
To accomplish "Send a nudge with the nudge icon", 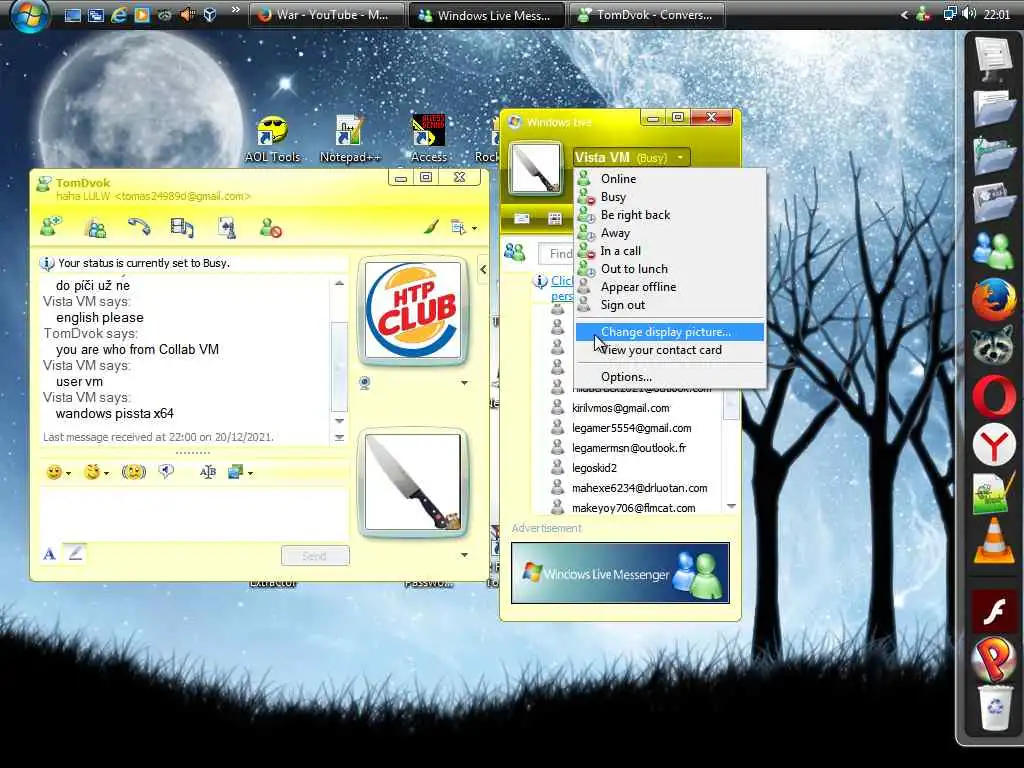I will coord(134,472).
